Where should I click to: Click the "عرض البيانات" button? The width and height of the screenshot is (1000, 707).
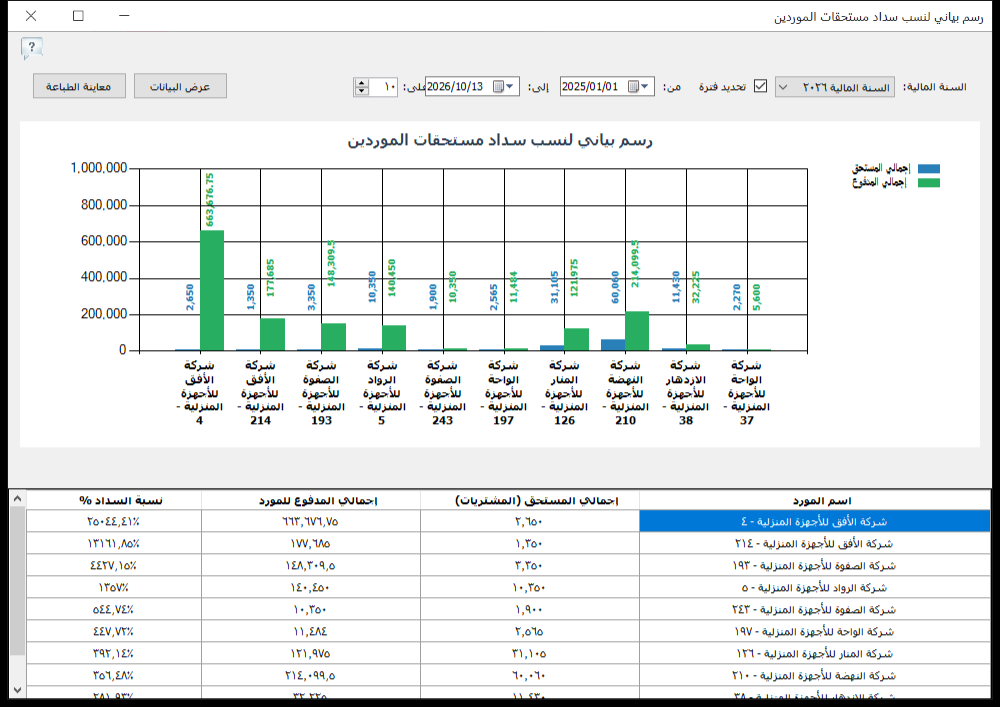point(180,86)
